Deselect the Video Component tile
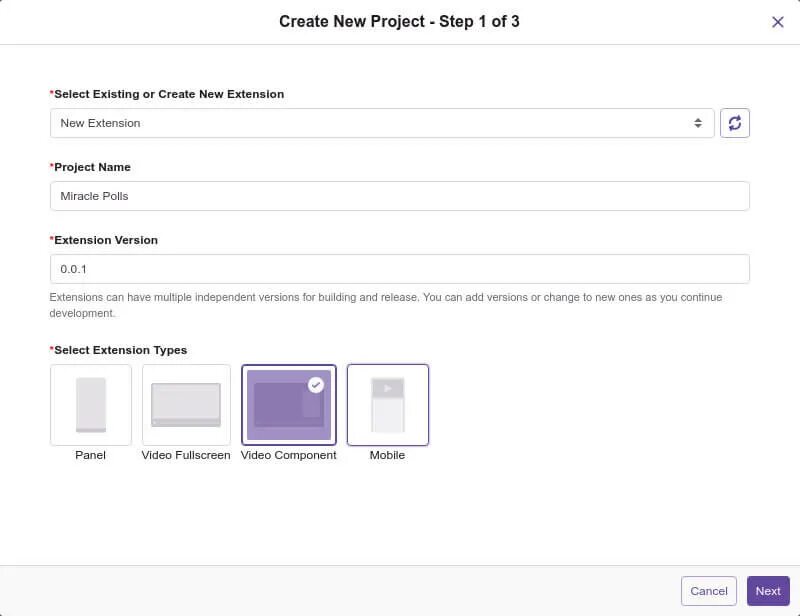The height and width of the screenshot is (616, 800). [x=289, y=404]
